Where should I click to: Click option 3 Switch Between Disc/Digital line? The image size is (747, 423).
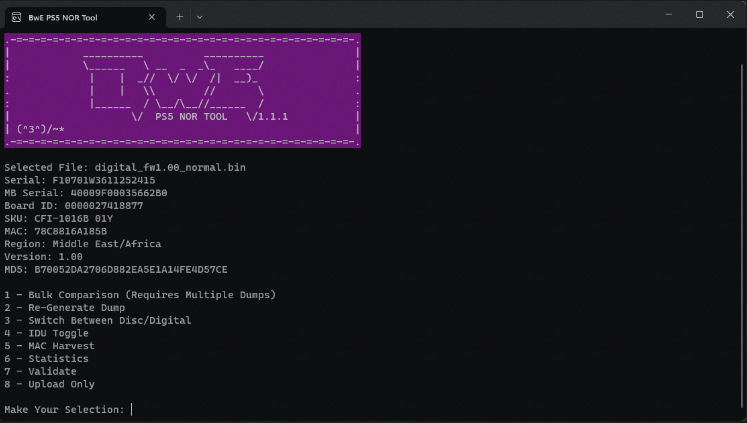click(98, 321)
